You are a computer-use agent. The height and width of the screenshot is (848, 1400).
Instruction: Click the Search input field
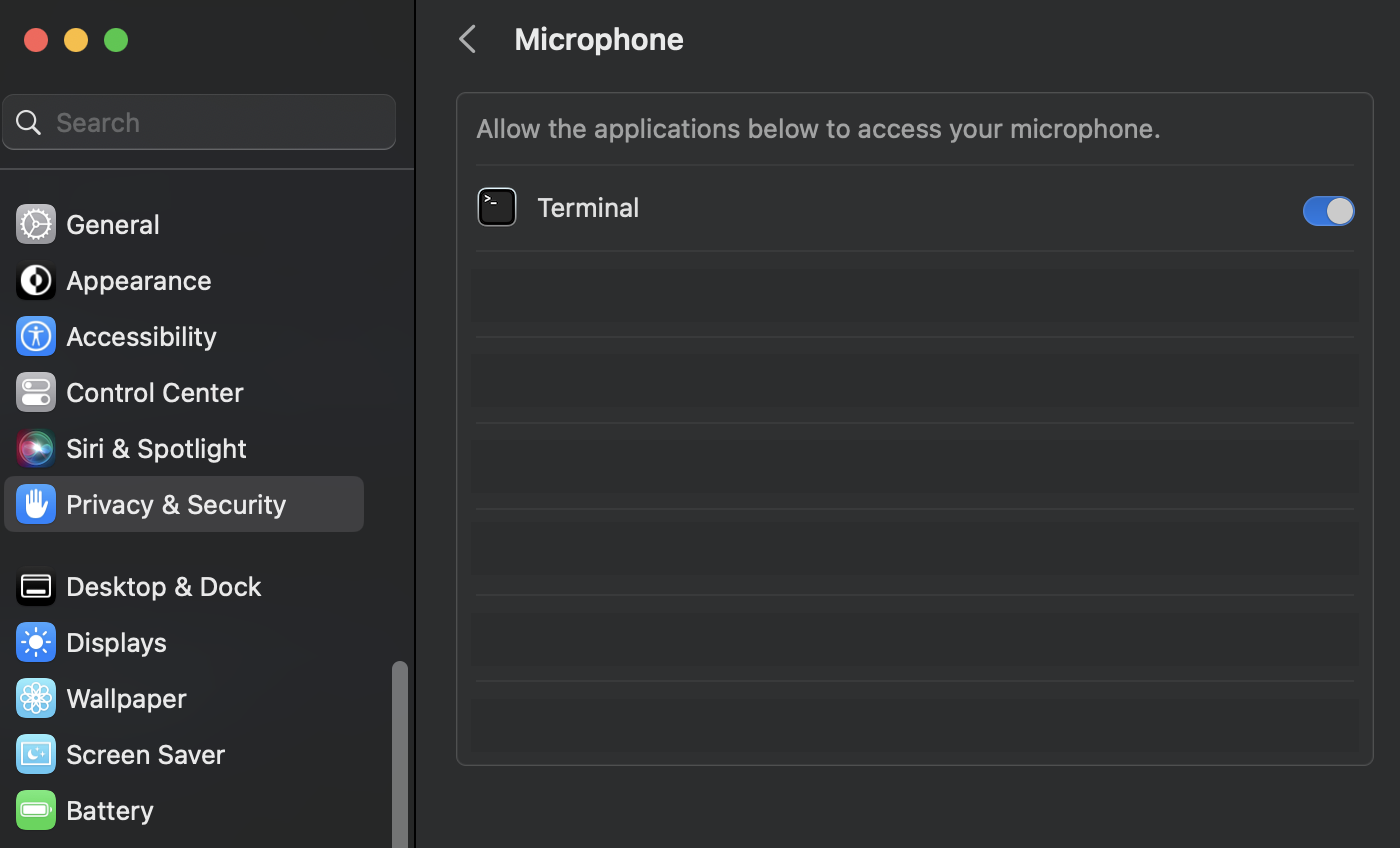click(x=199, y=122)
